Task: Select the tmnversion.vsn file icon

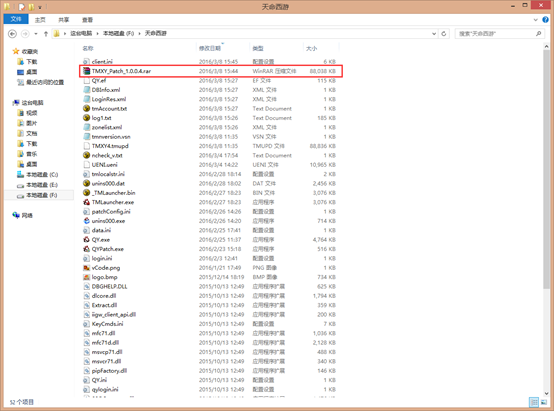Action: click(x=87, y=136)
